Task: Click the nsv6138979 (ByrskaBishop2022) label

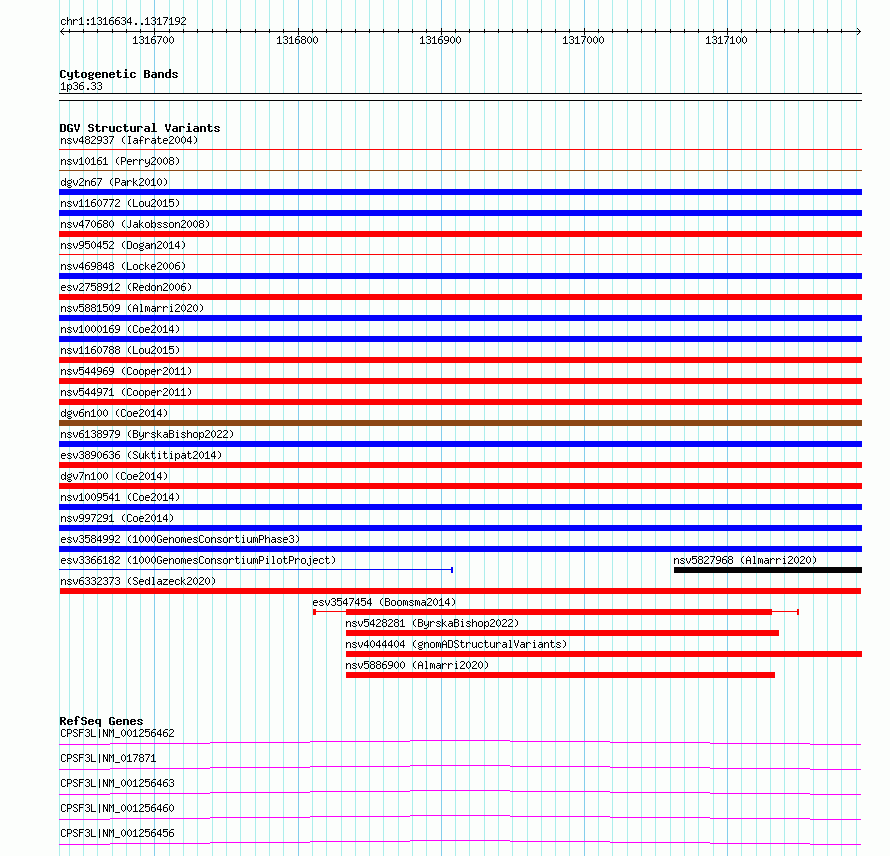Action: click(x=147, y=434)
